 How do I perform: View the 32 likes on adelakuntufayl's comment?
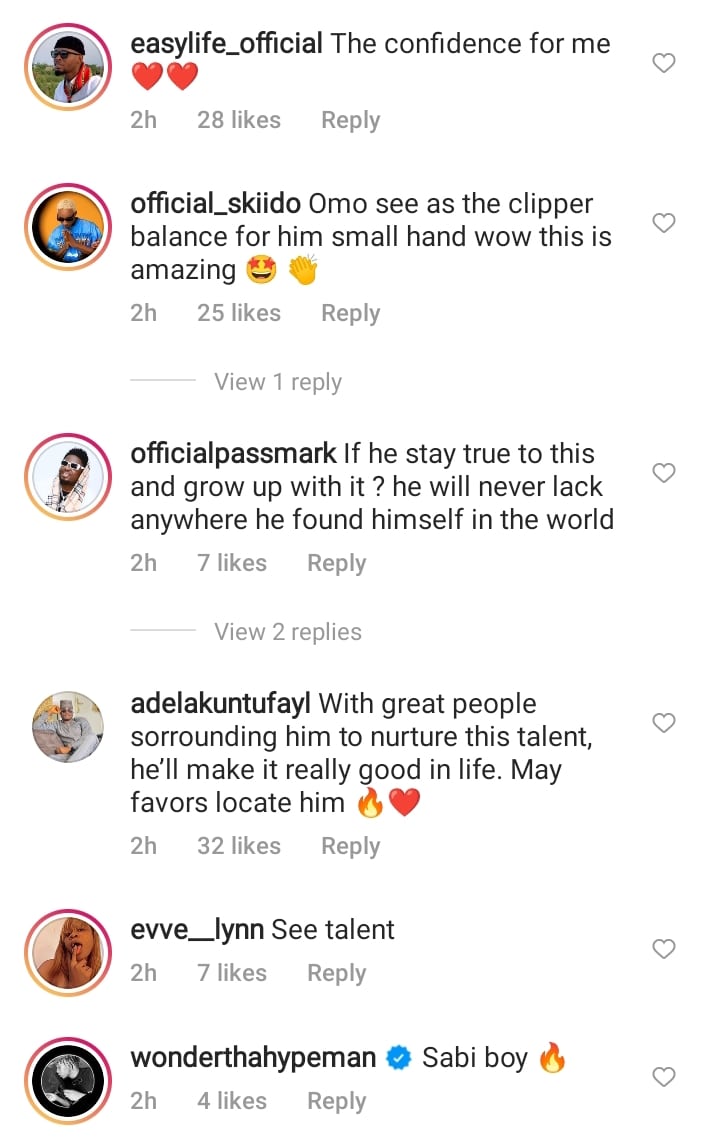(x=238, y=846)
